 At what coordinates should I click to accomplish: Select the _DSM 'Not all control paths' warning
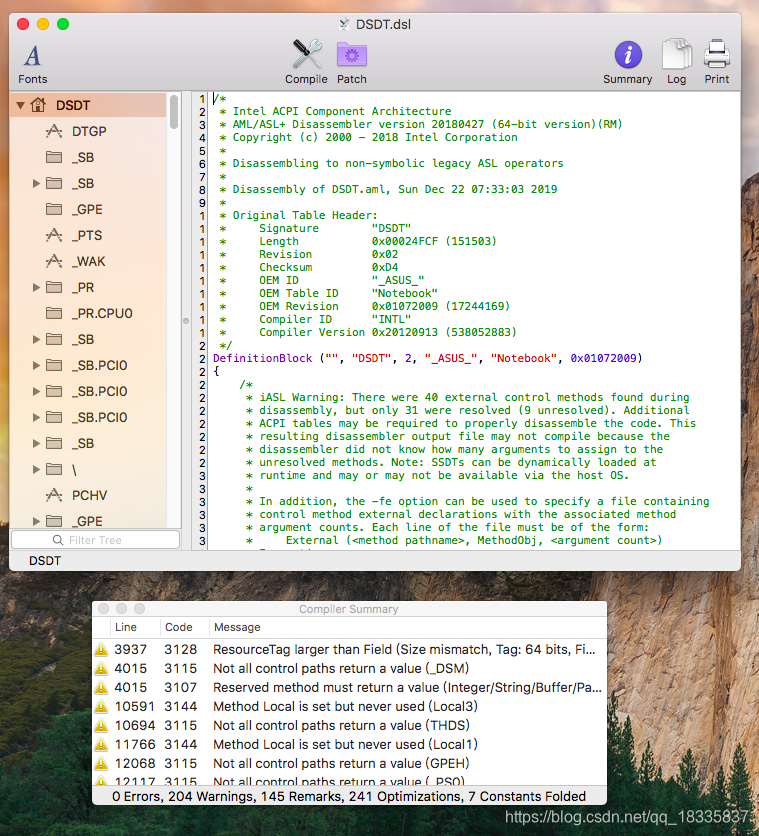(349, 669)
